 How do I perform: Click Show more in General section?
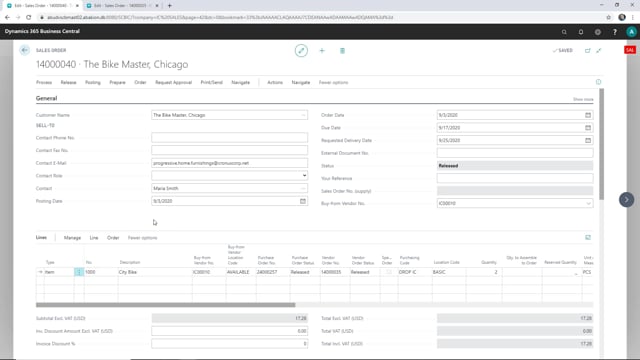point(583,99)
